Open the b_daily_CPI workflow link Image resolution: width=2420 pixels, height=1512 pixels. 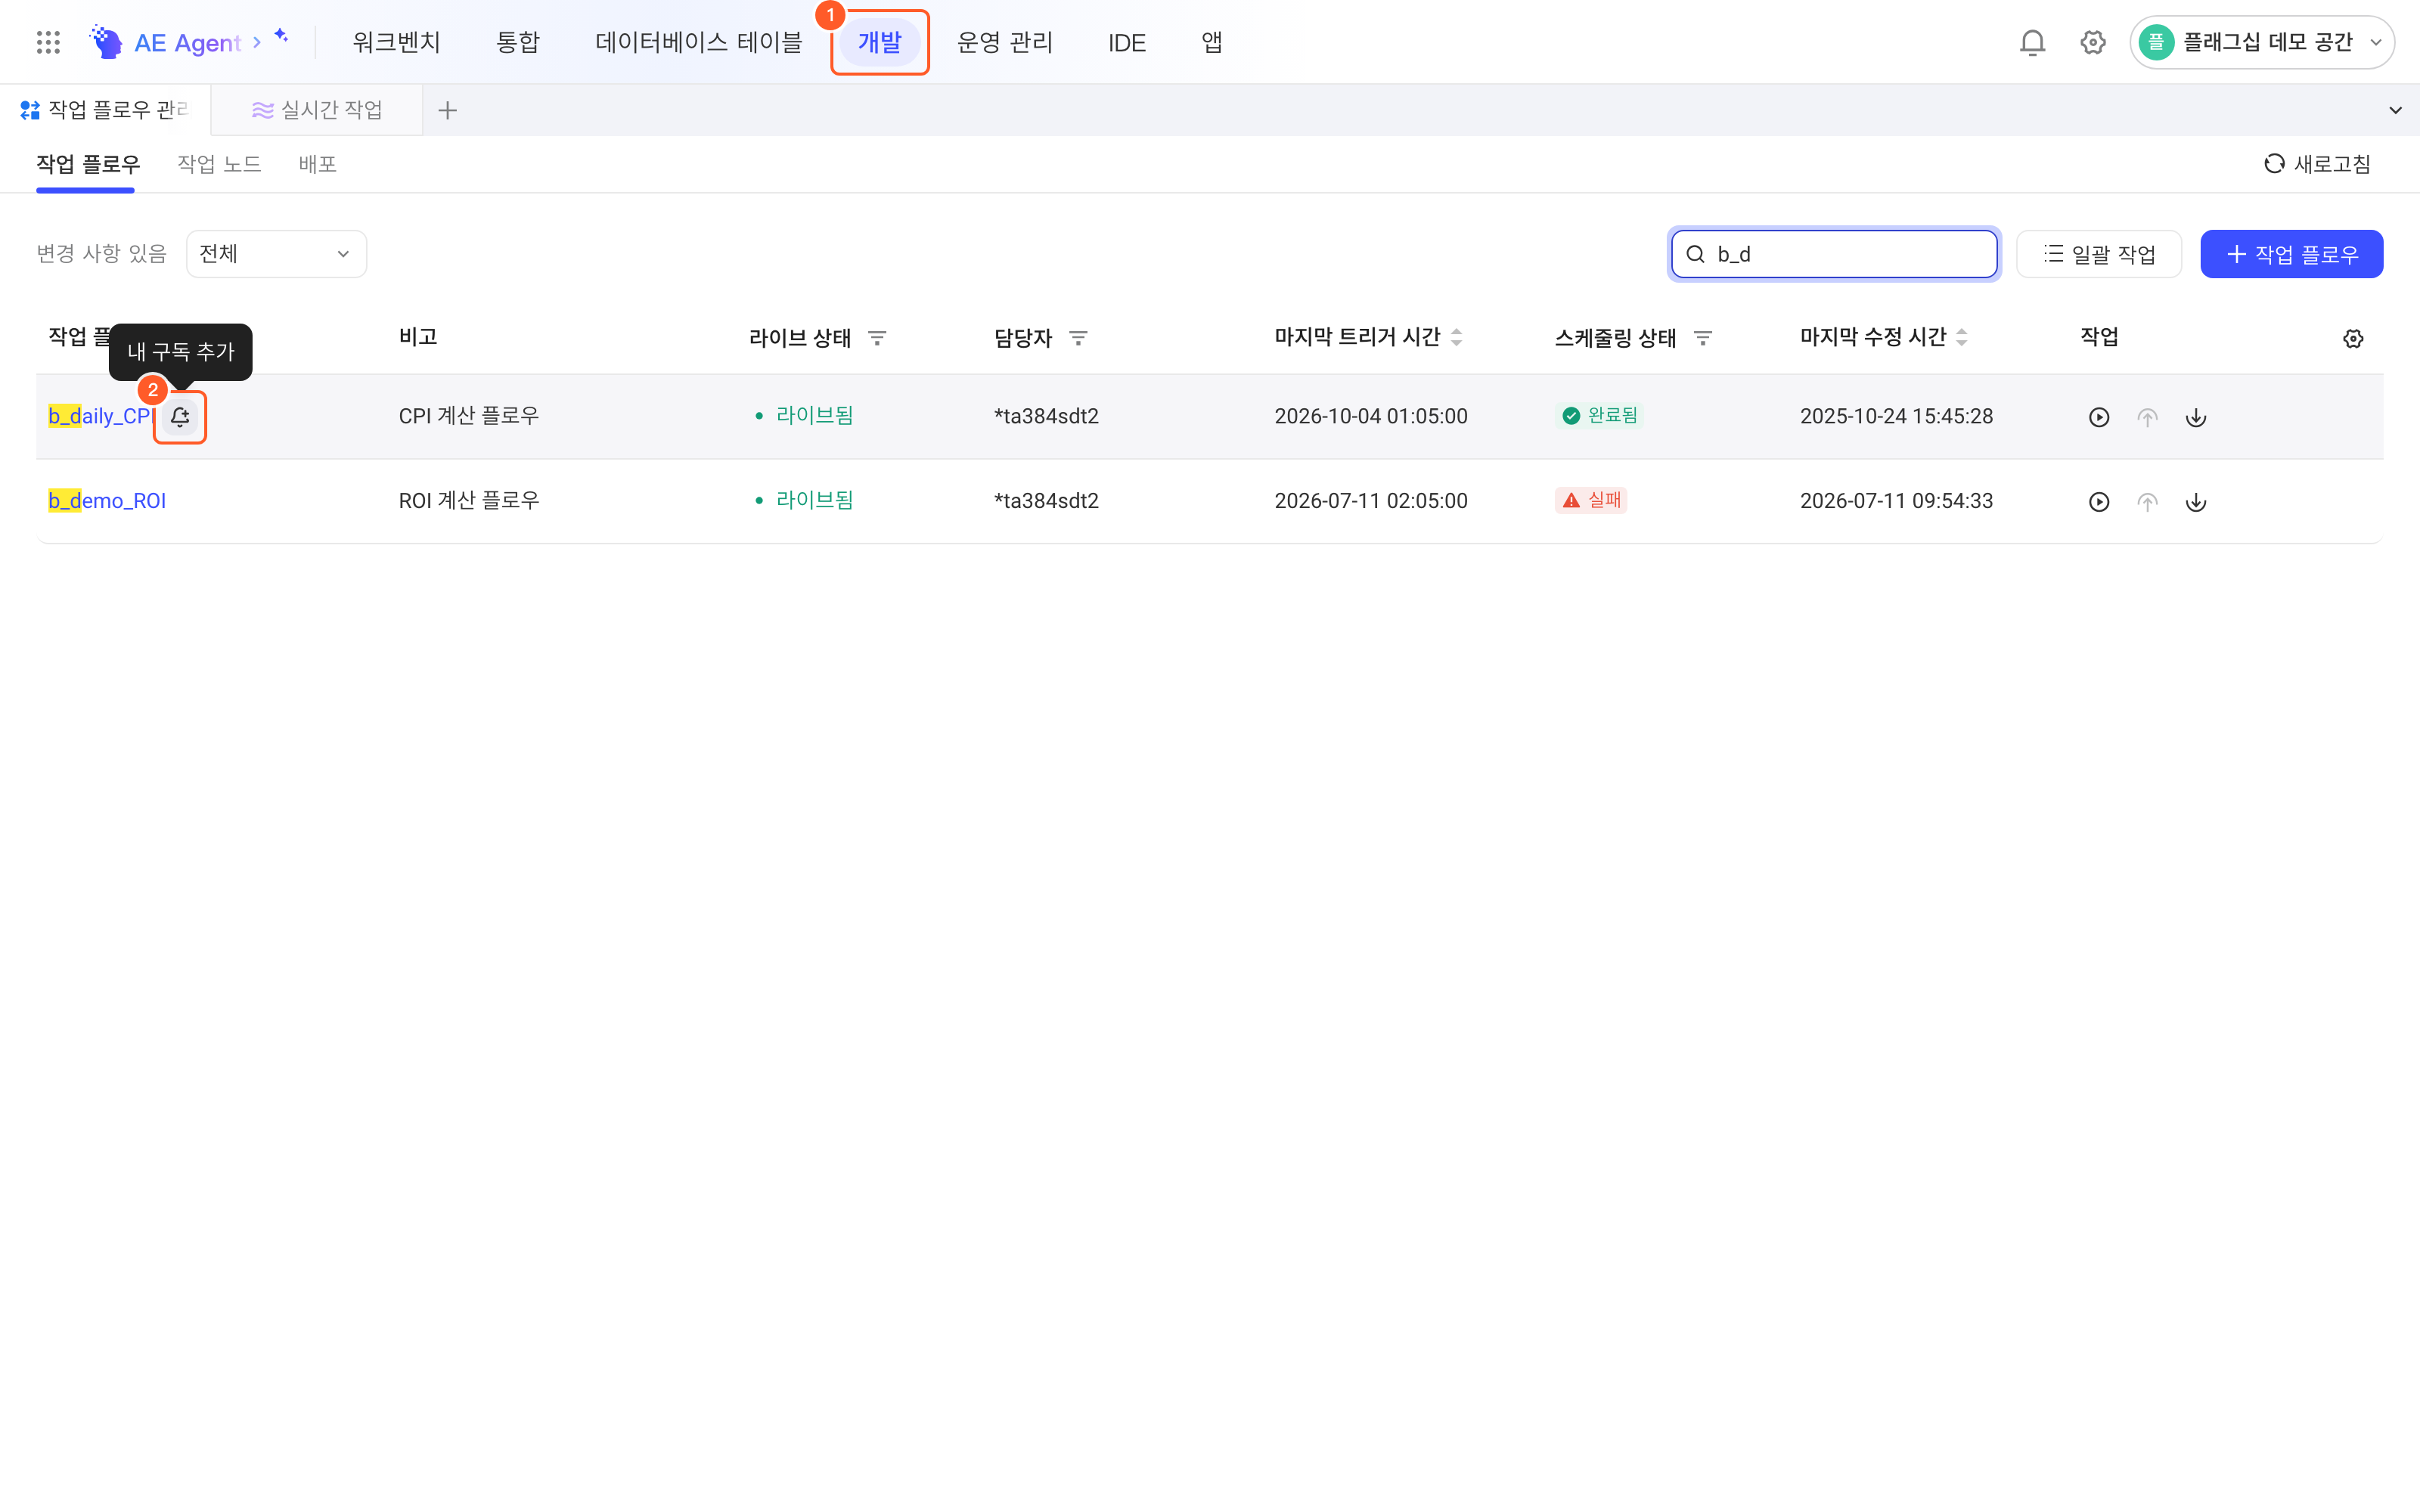tap(102, 416)
